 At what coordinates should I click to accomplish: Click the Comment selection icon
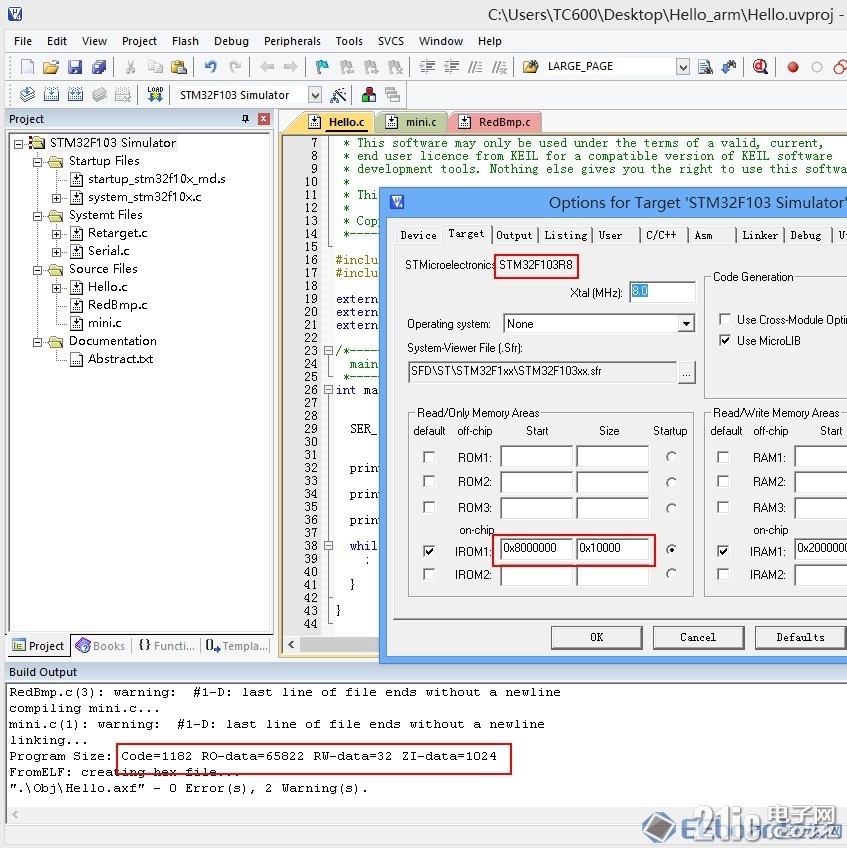click(475, 67)
